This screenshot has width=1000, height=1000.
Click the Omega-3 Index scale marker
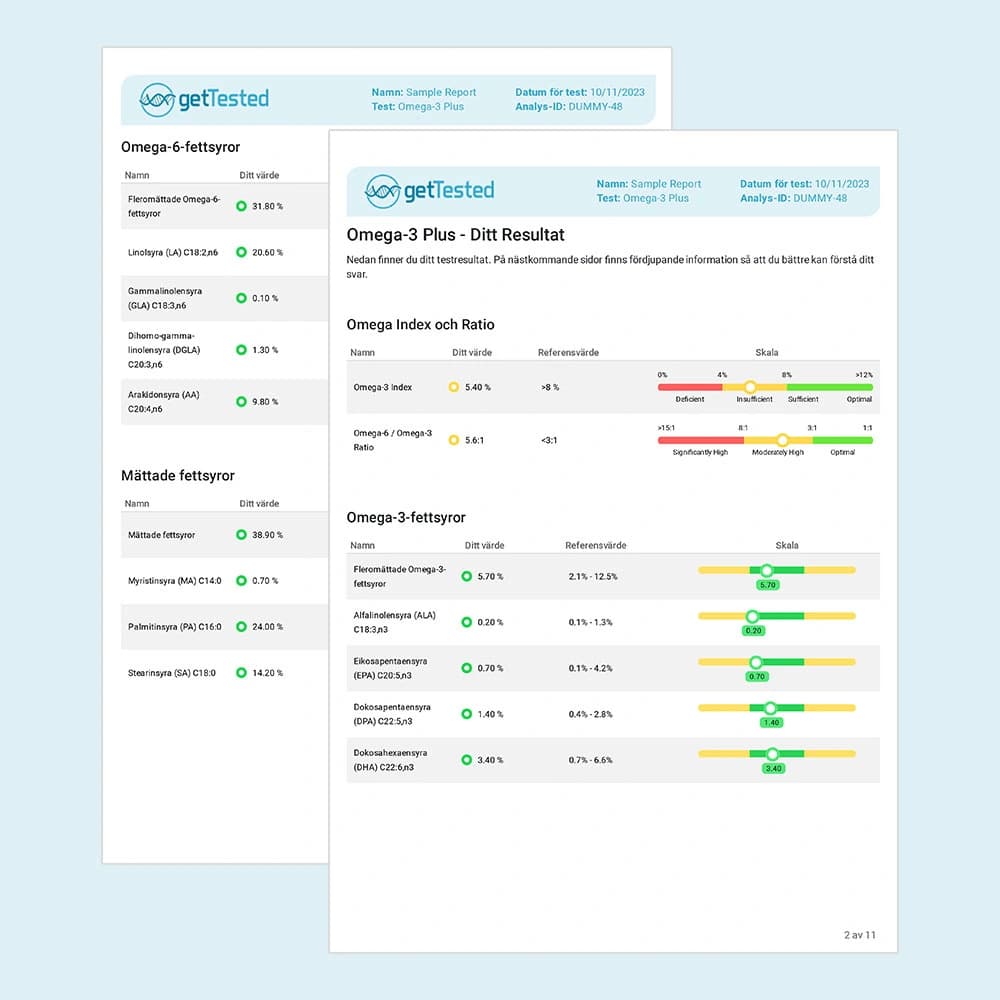[x=750, y=387]
